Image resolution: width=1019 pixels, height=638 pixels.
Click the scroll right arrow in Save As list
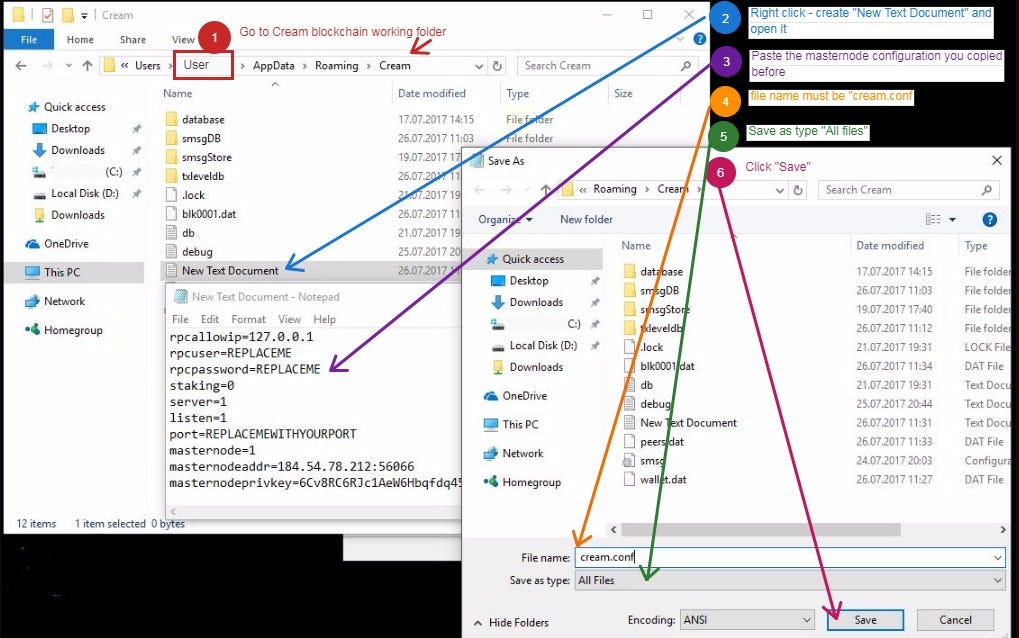point(1003,530)
